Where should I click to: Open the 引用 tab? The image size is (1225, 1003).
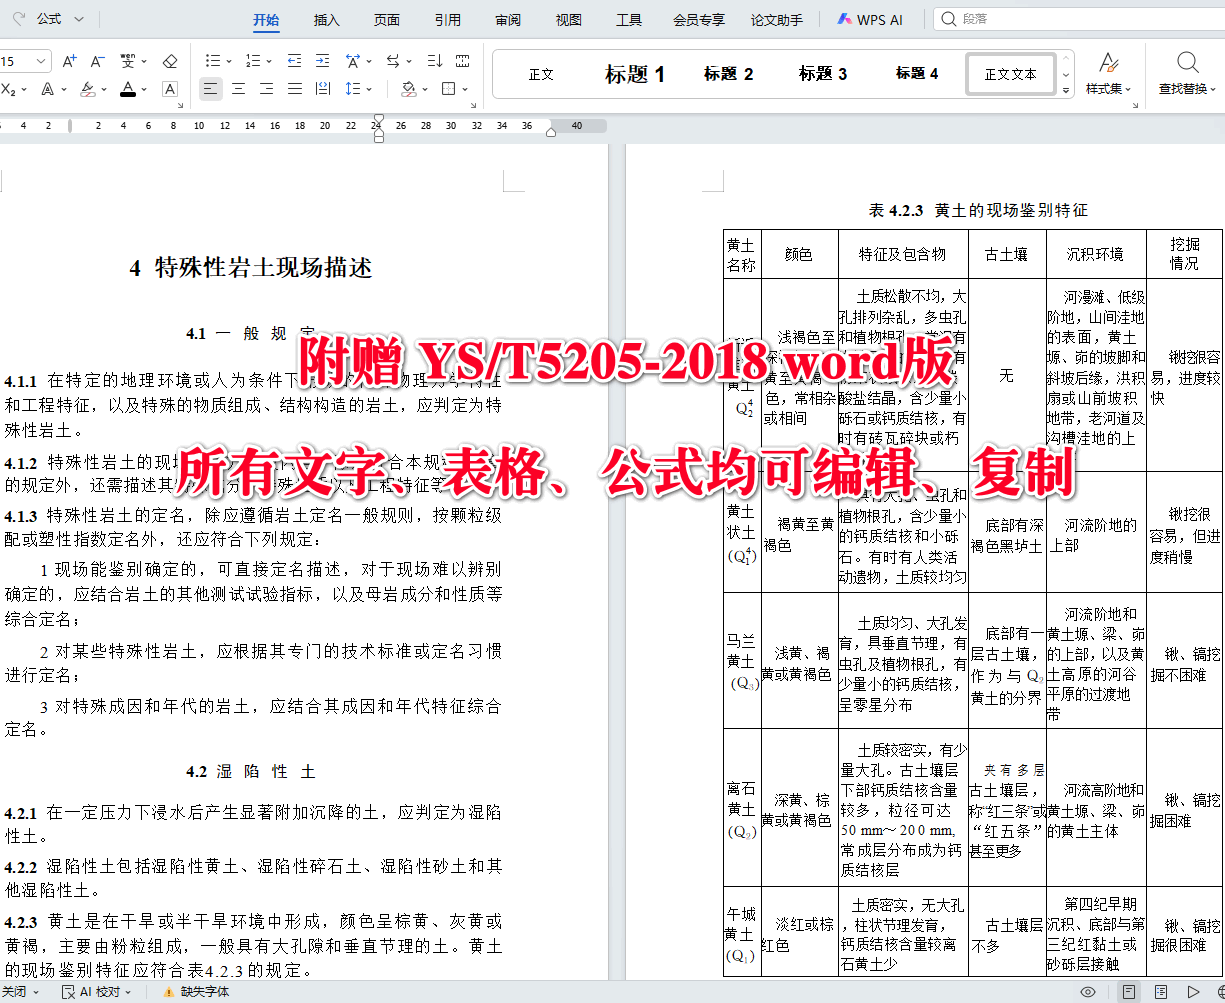[448, 20]
